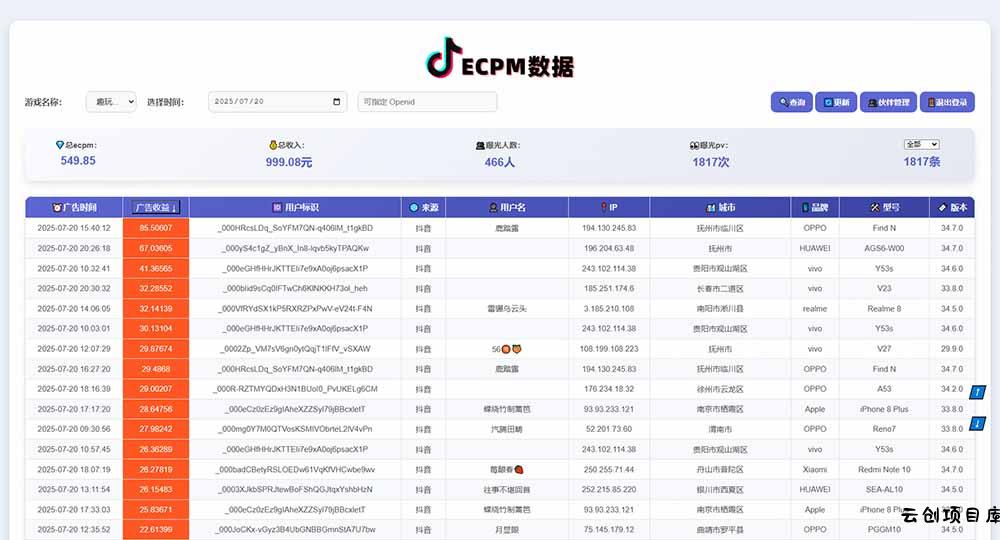The height and width of the screenshot is (540, 1000).
Task: Click the TikTok logo in the page title
Action: pyautogui.click(x=444, y=59)
